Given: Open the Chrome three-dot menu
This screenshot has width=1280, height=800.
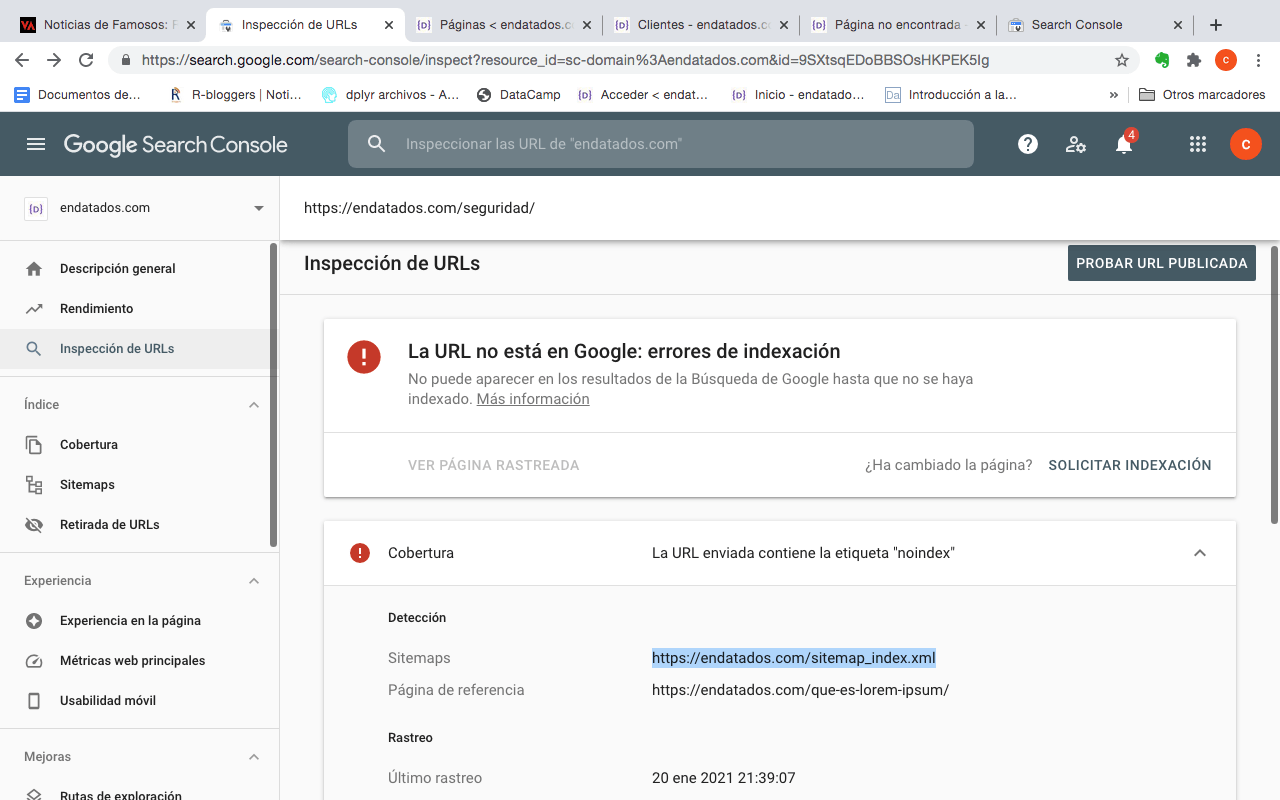Looking at the screenshot, I should coord(1258,60).
